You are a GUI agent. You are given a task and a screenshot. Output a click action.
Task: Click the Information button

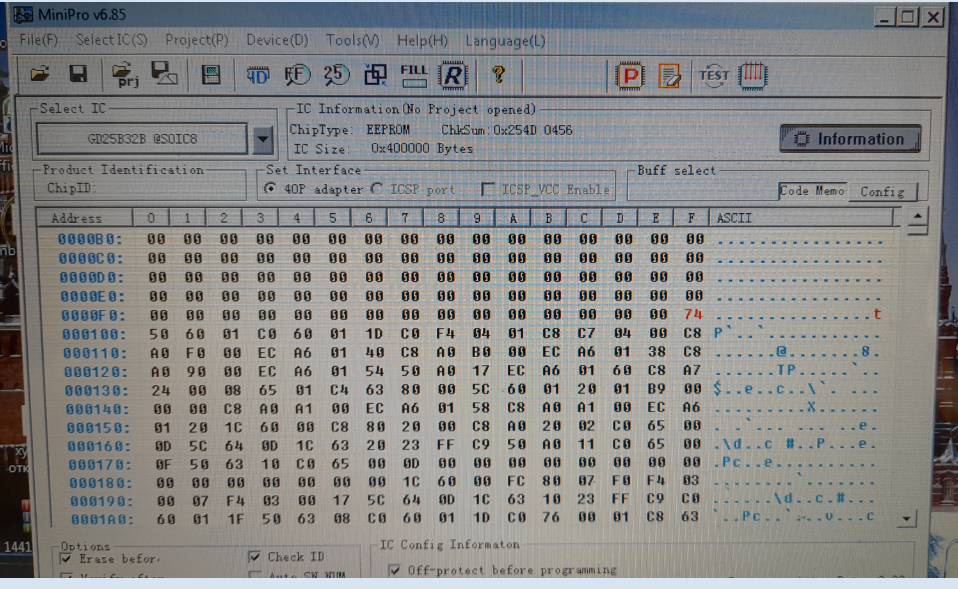pos(850,139)
